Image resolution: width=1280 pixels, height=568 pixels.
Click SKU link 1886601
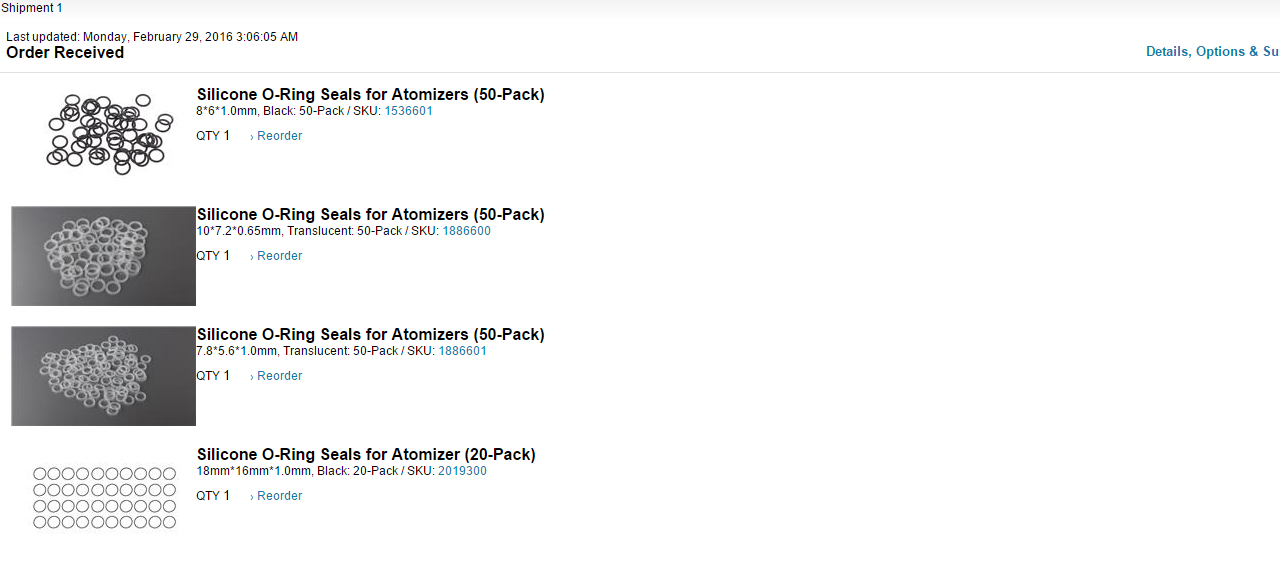click(463, 351)
